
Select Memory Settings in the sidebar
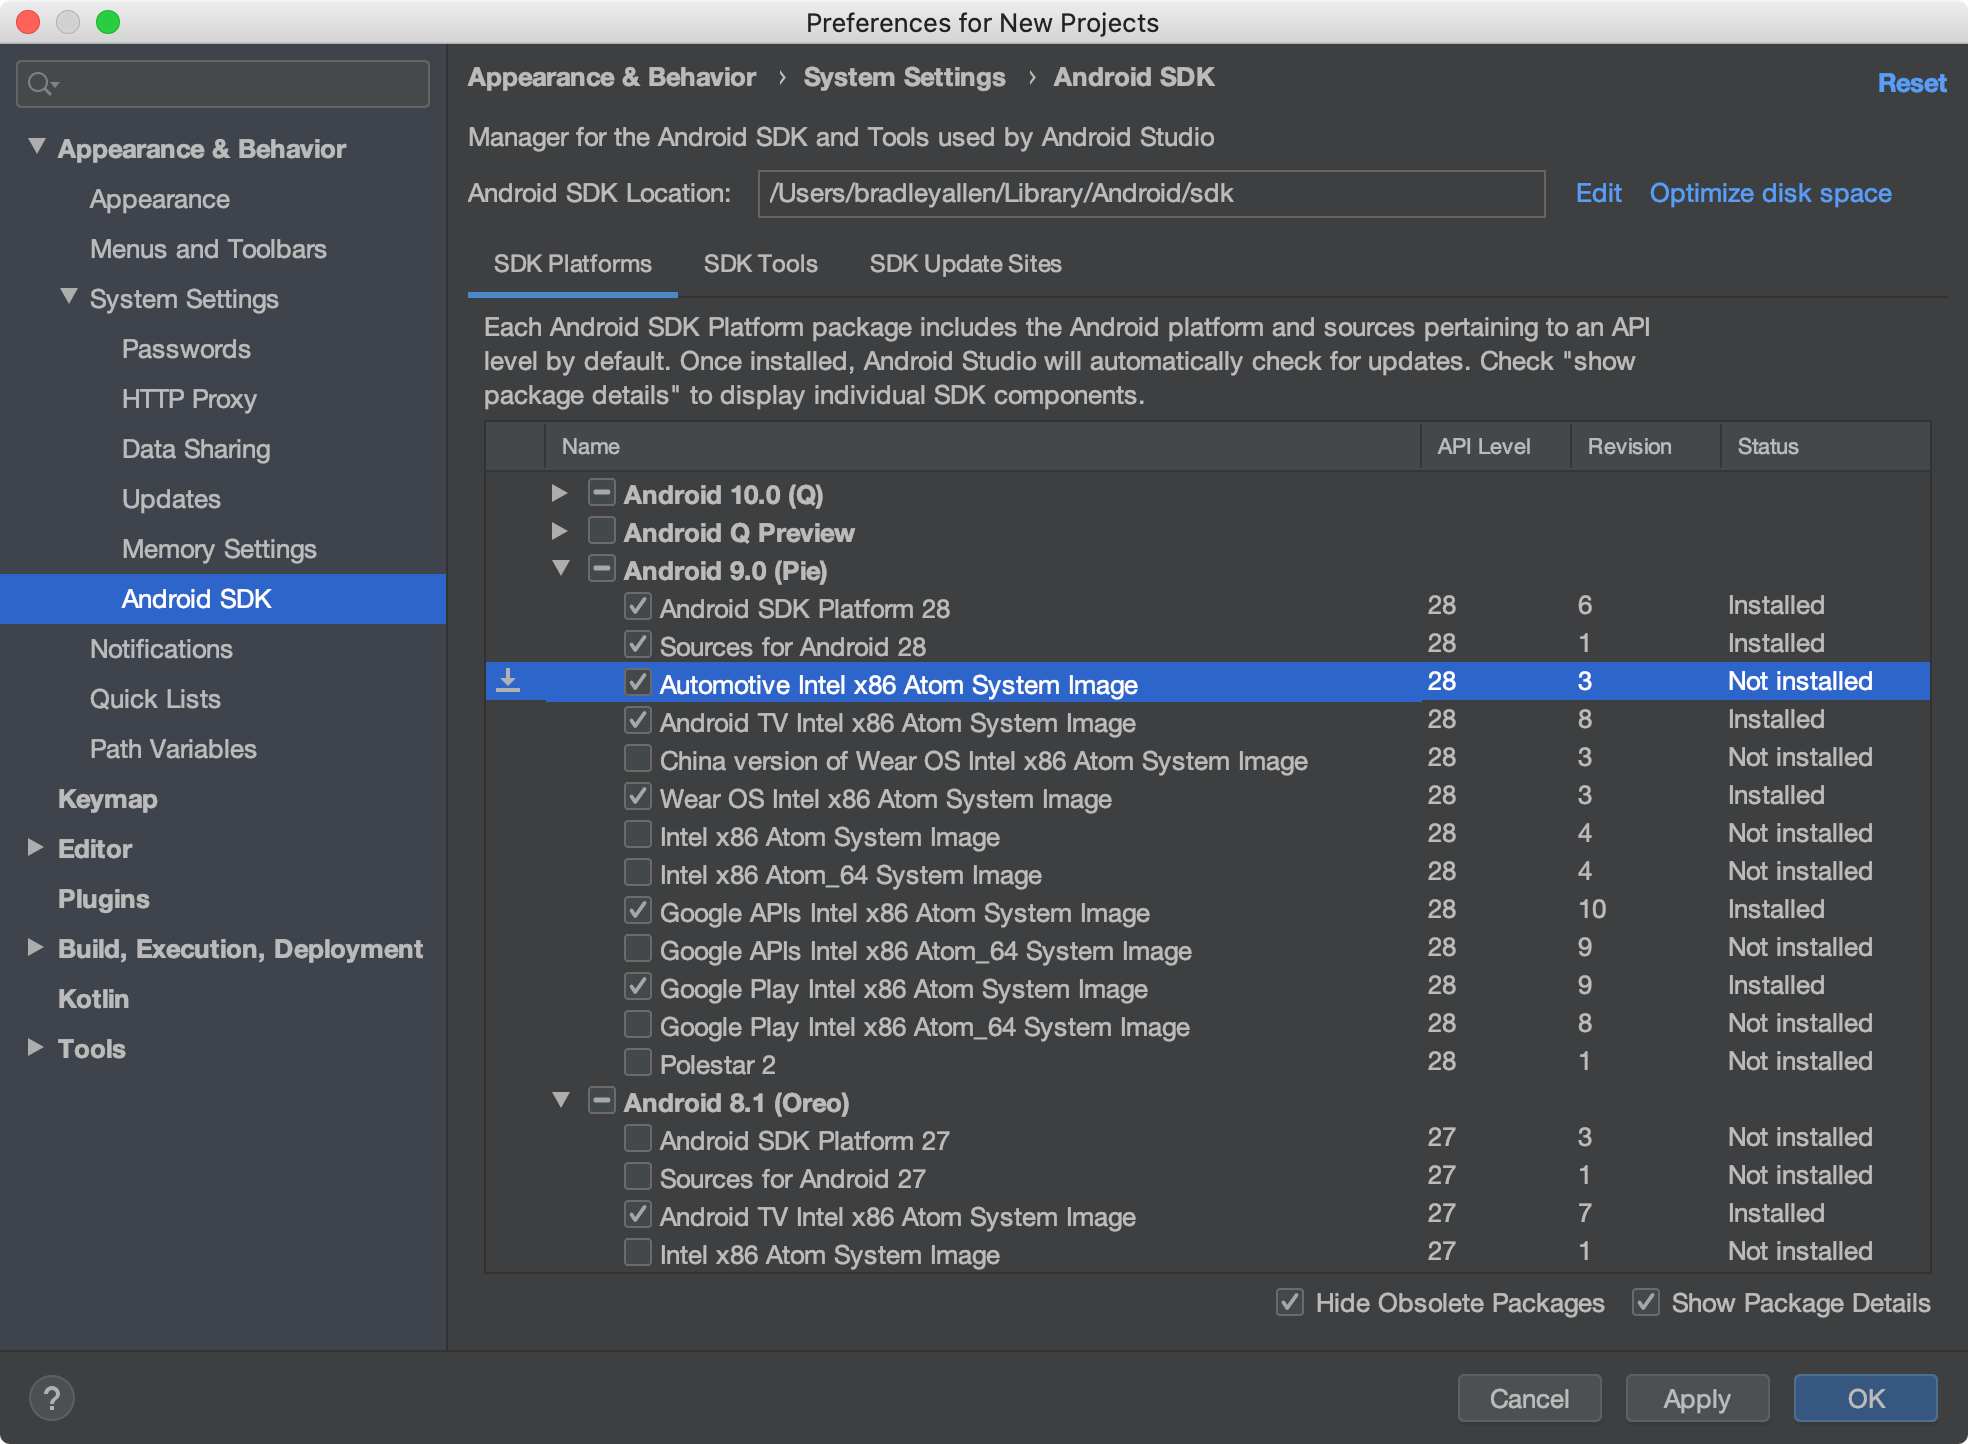219,549
